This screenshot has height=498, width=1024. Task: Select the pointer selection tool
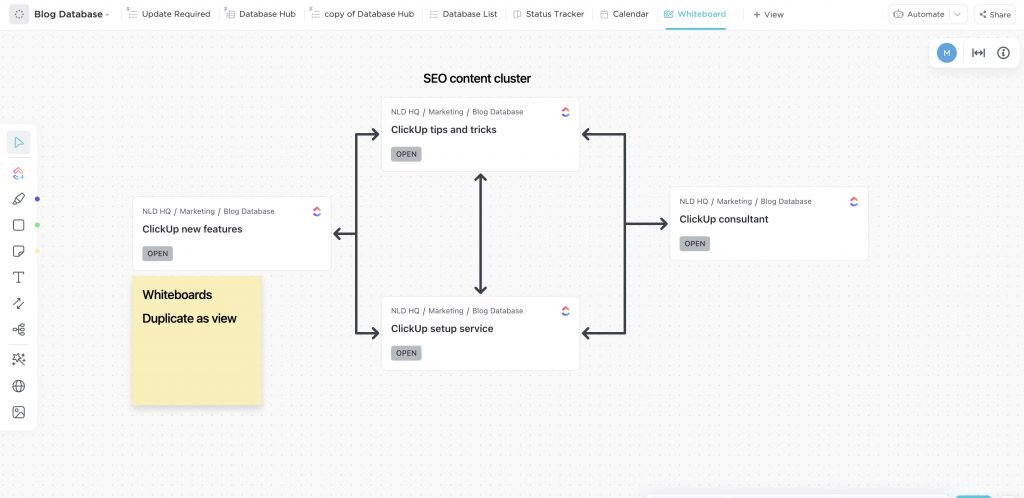coord(18,142)
